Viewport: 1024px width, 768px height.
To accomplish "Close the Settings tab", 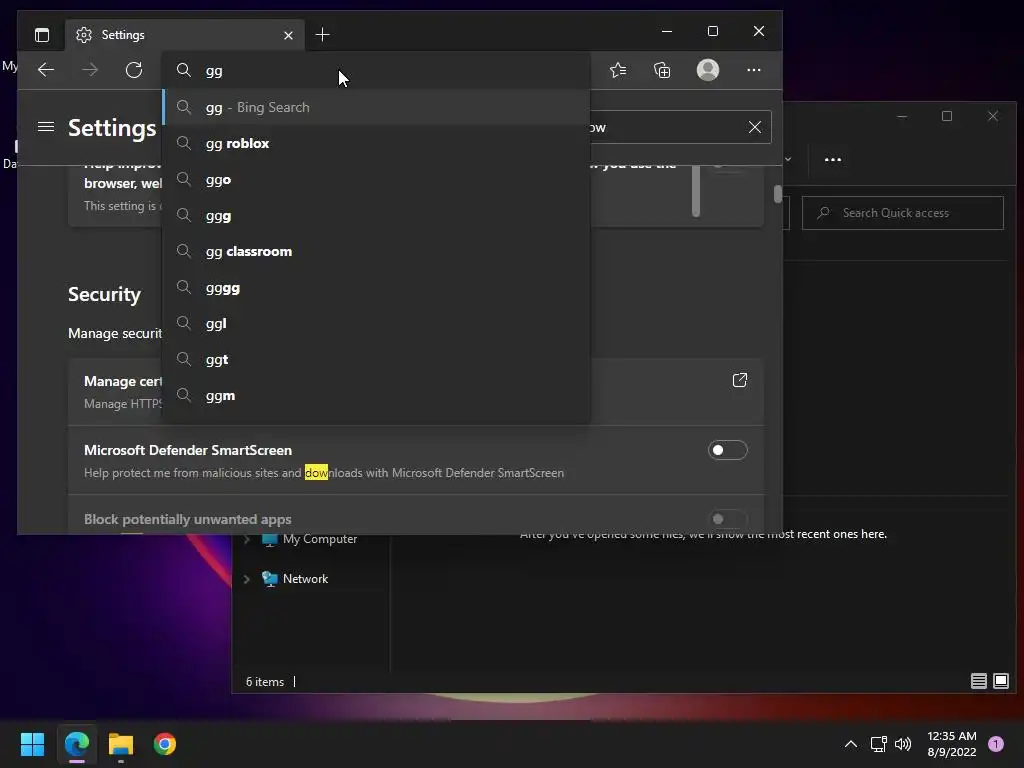I will point(288,35).
